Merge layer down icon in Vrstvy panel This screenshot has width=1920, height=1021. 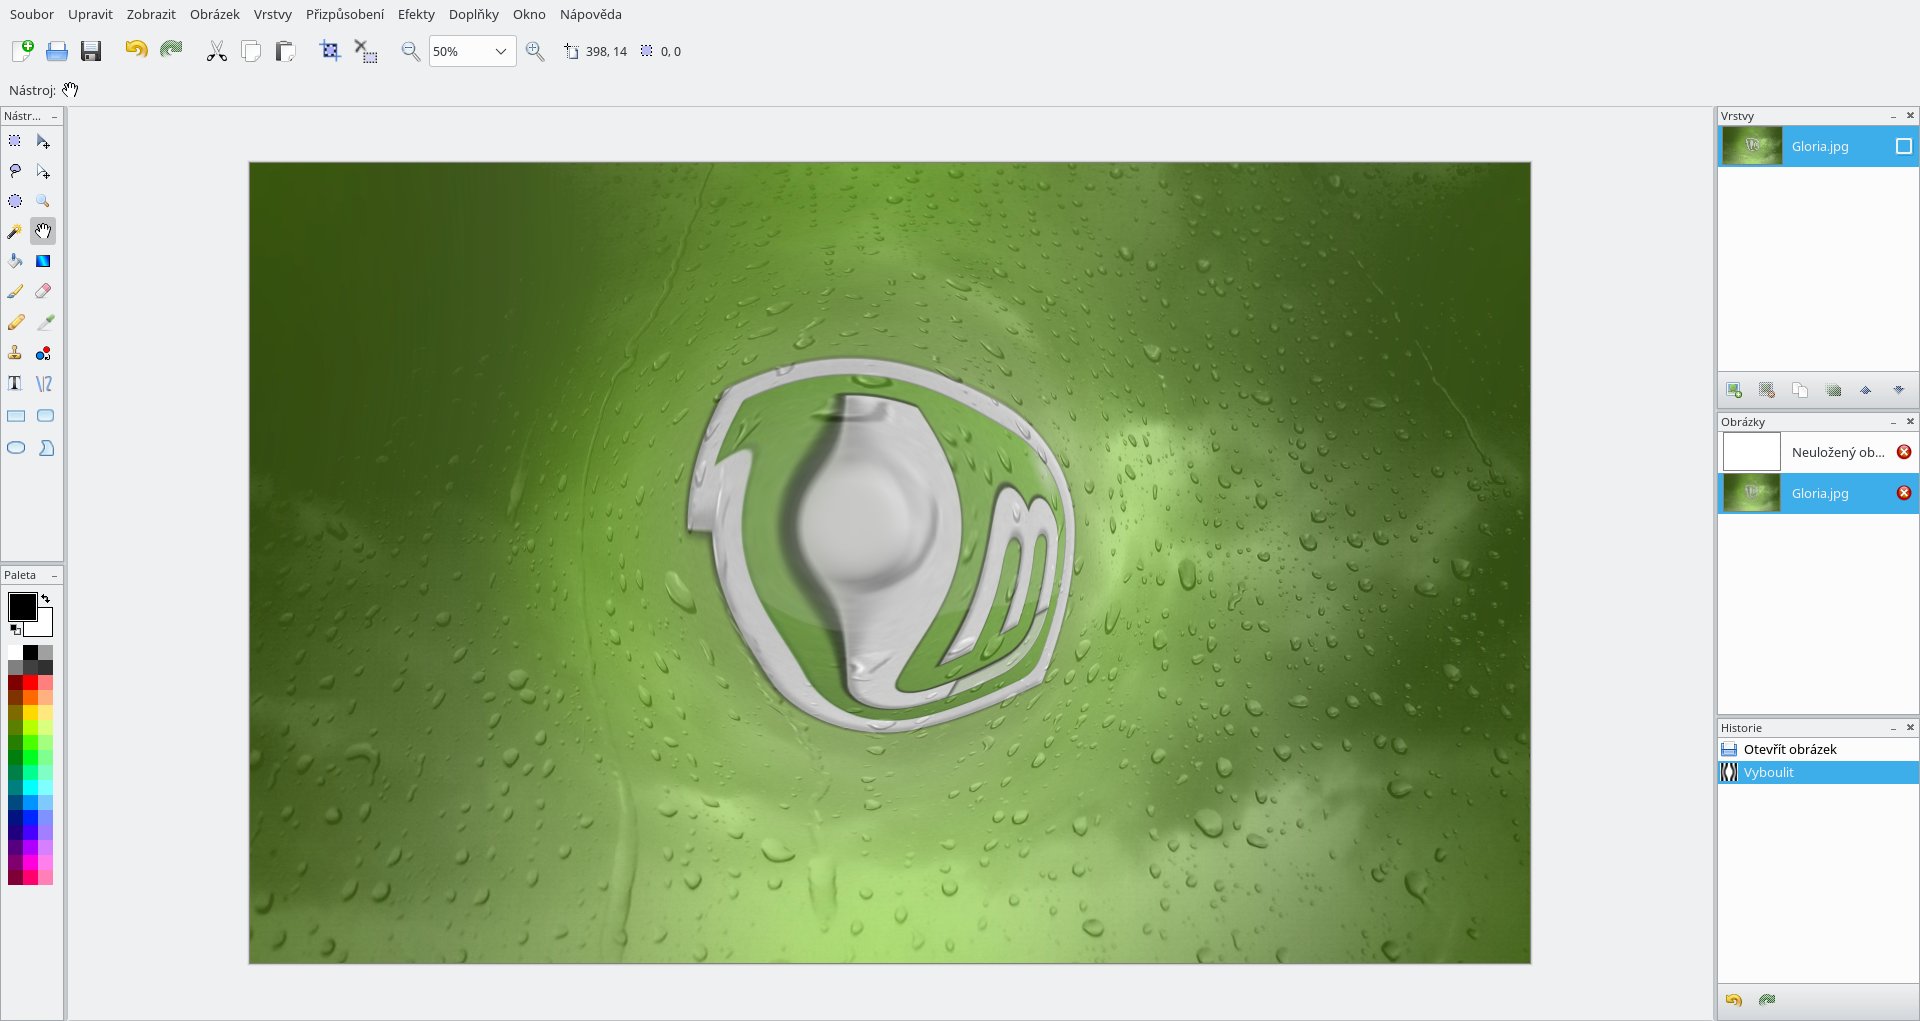[1833, 390]
